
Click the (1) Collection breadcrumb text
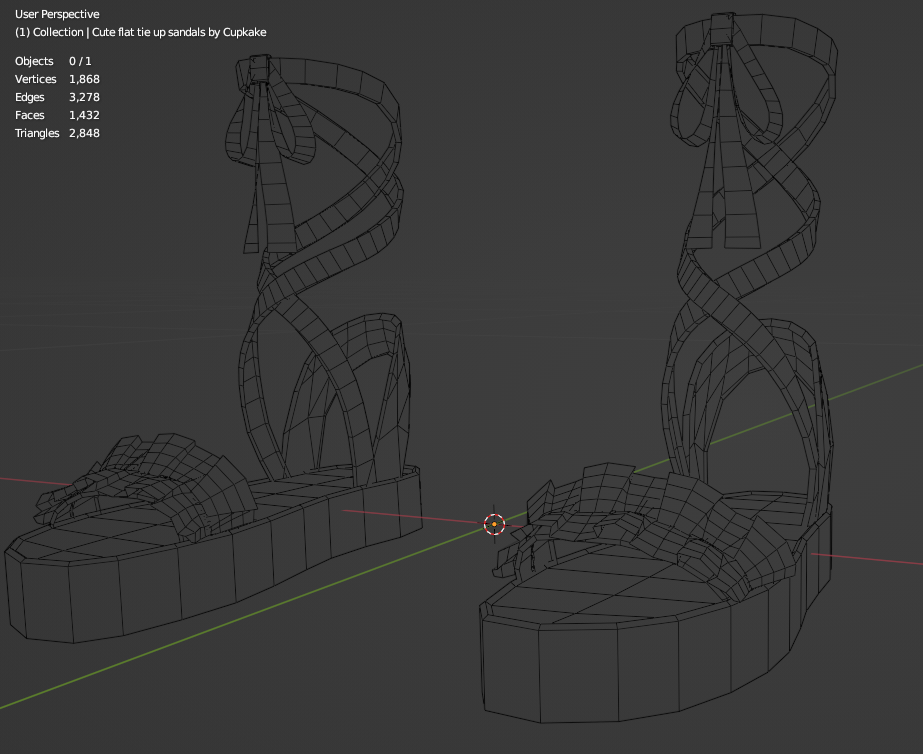click(x=51, y=32)
